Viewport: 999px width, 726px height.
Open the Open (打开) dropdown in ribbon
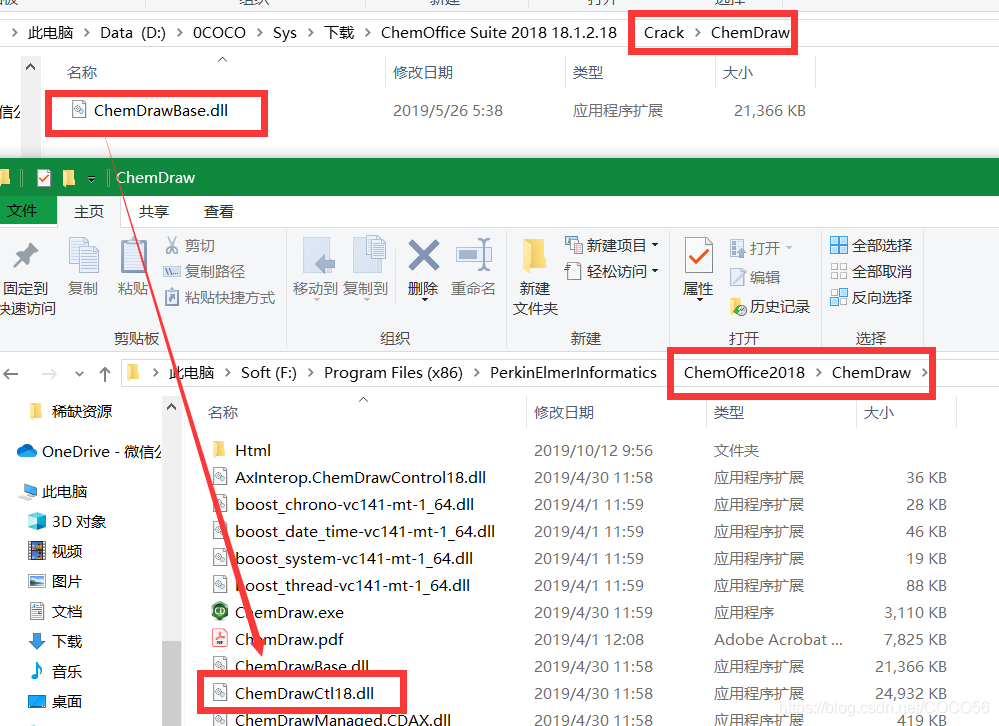(761, 248)
